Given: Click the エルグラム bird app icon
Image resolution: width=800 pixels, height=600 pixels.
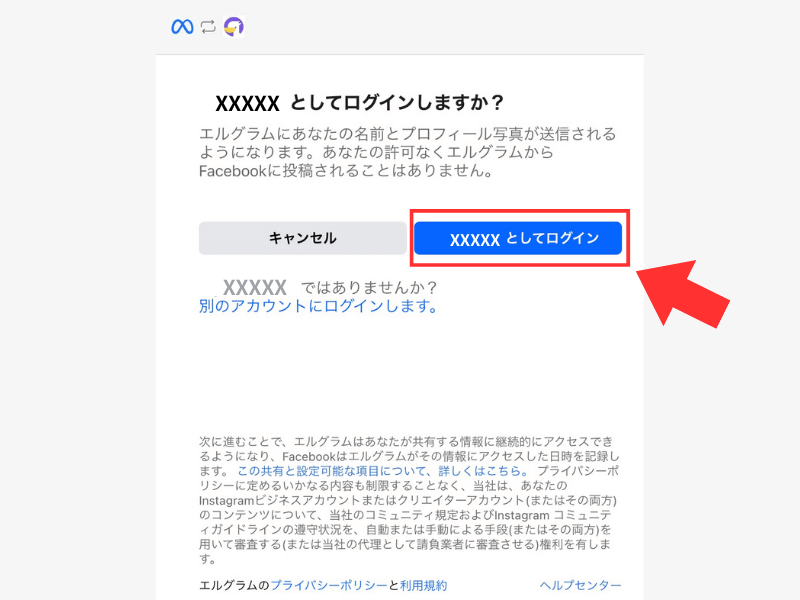Looking at the screenshot, I should [234, 27].
